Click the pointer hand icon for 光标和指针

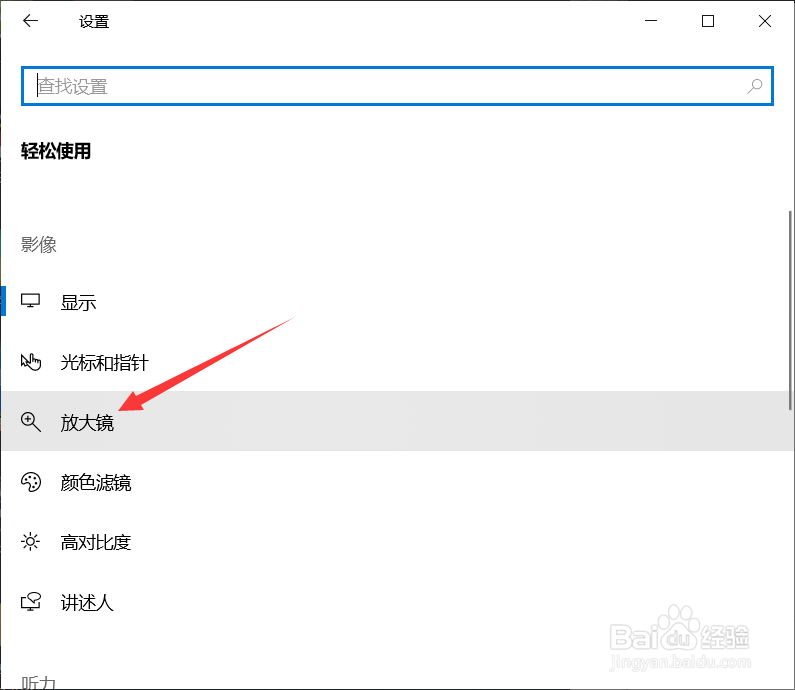(30, 362)
